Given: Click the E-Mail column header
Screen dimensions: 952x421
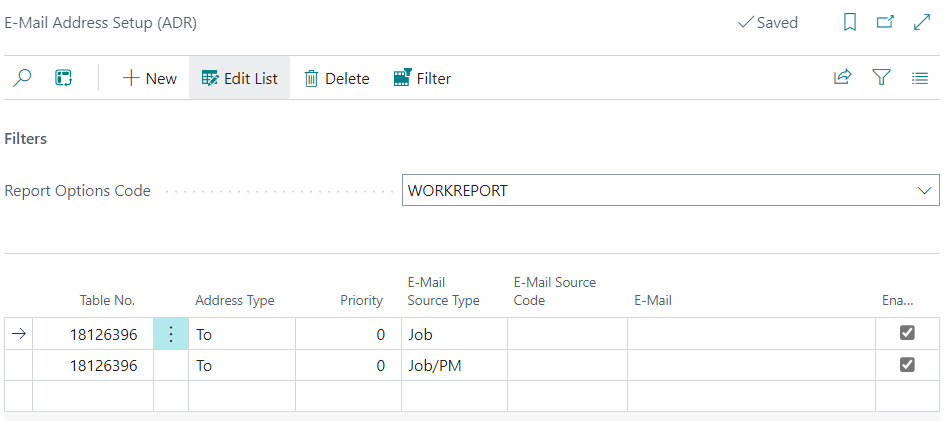Looking at the screenshot, I should pos(653,300).
